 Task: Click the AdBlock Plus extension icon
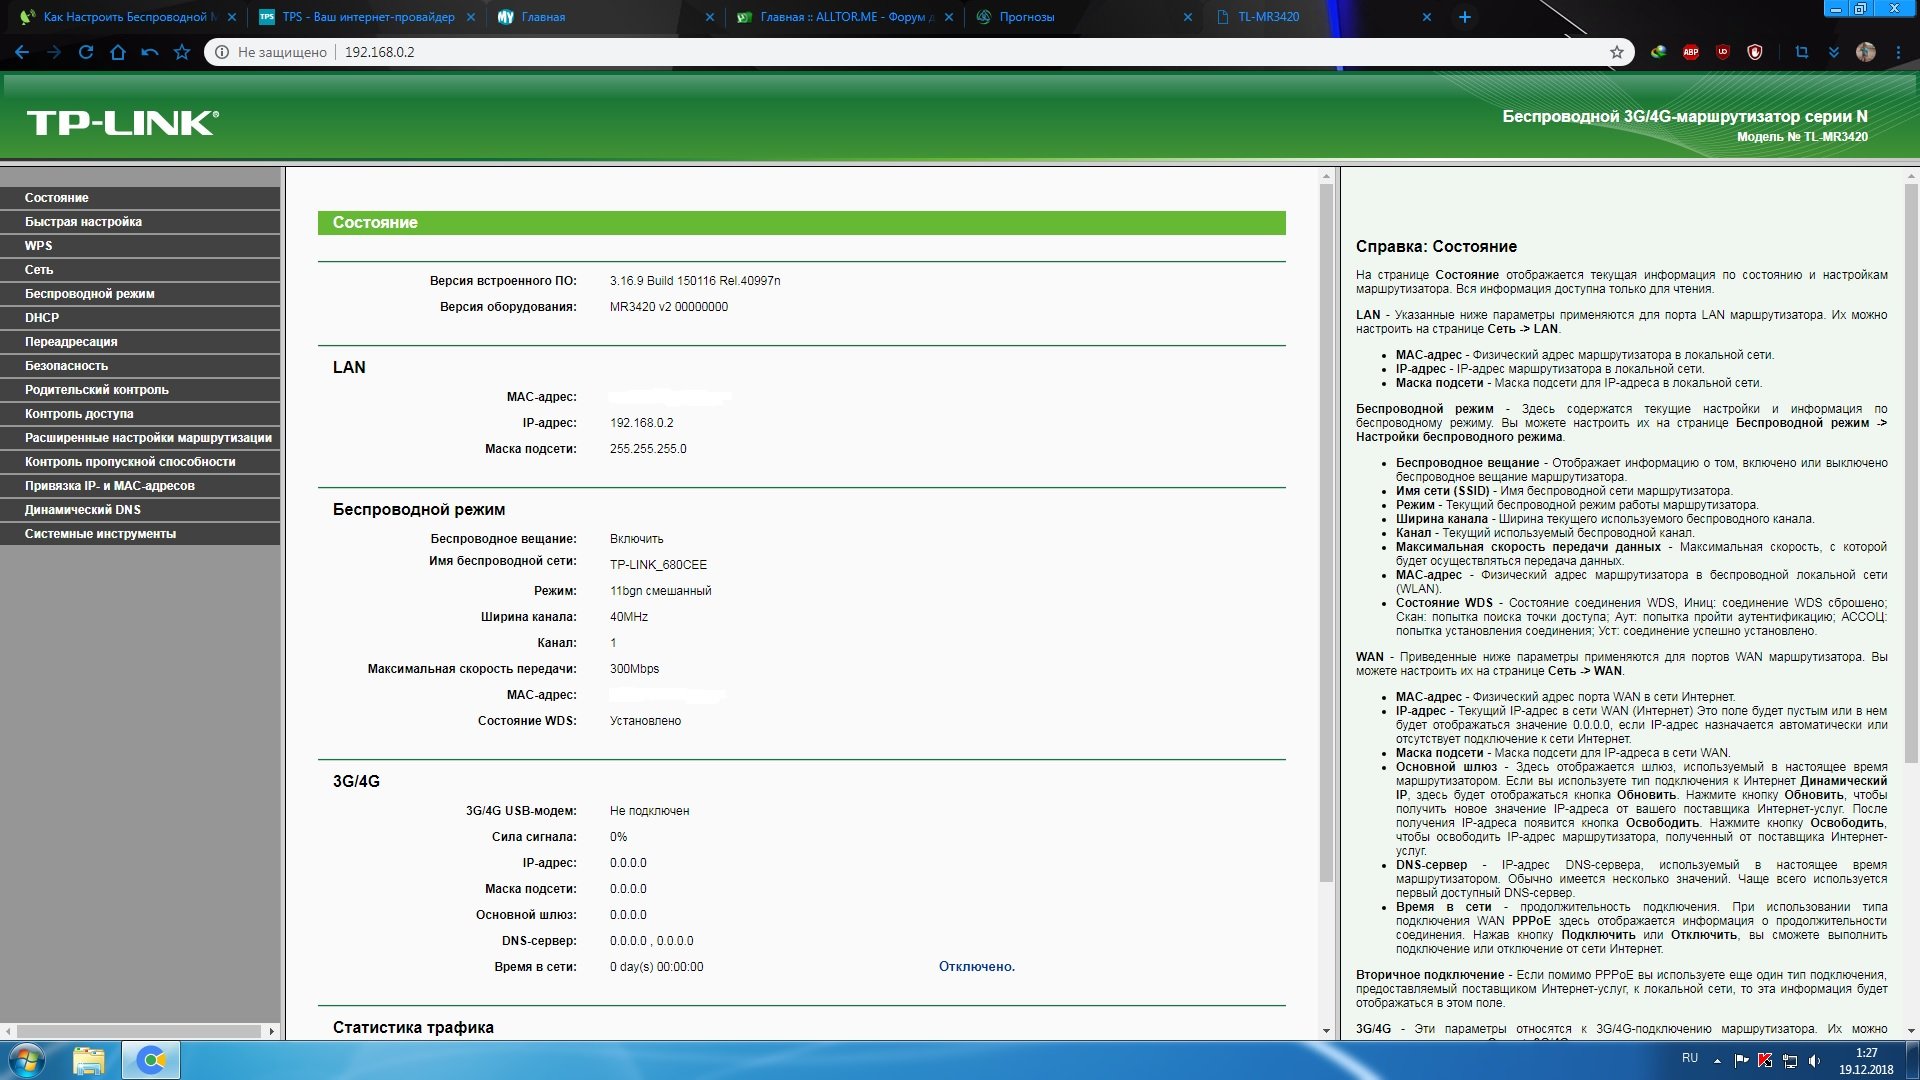coord(1690,52)
